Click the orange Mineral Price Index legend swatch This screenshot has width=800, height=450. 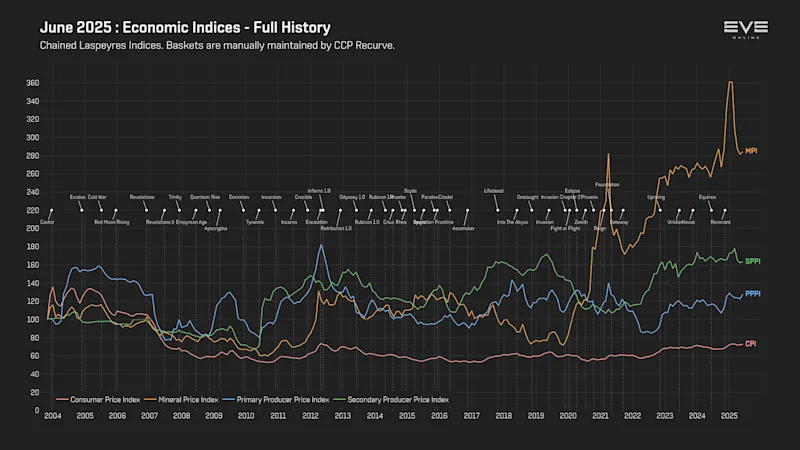[151, 399]
